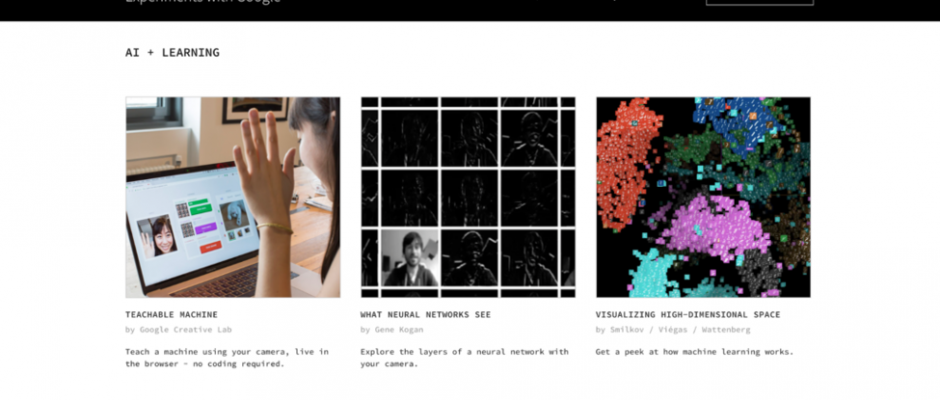Open the What Neural Networks See grid thumbnail
Screen dimensions: 940x400
[x=468, y=197]
